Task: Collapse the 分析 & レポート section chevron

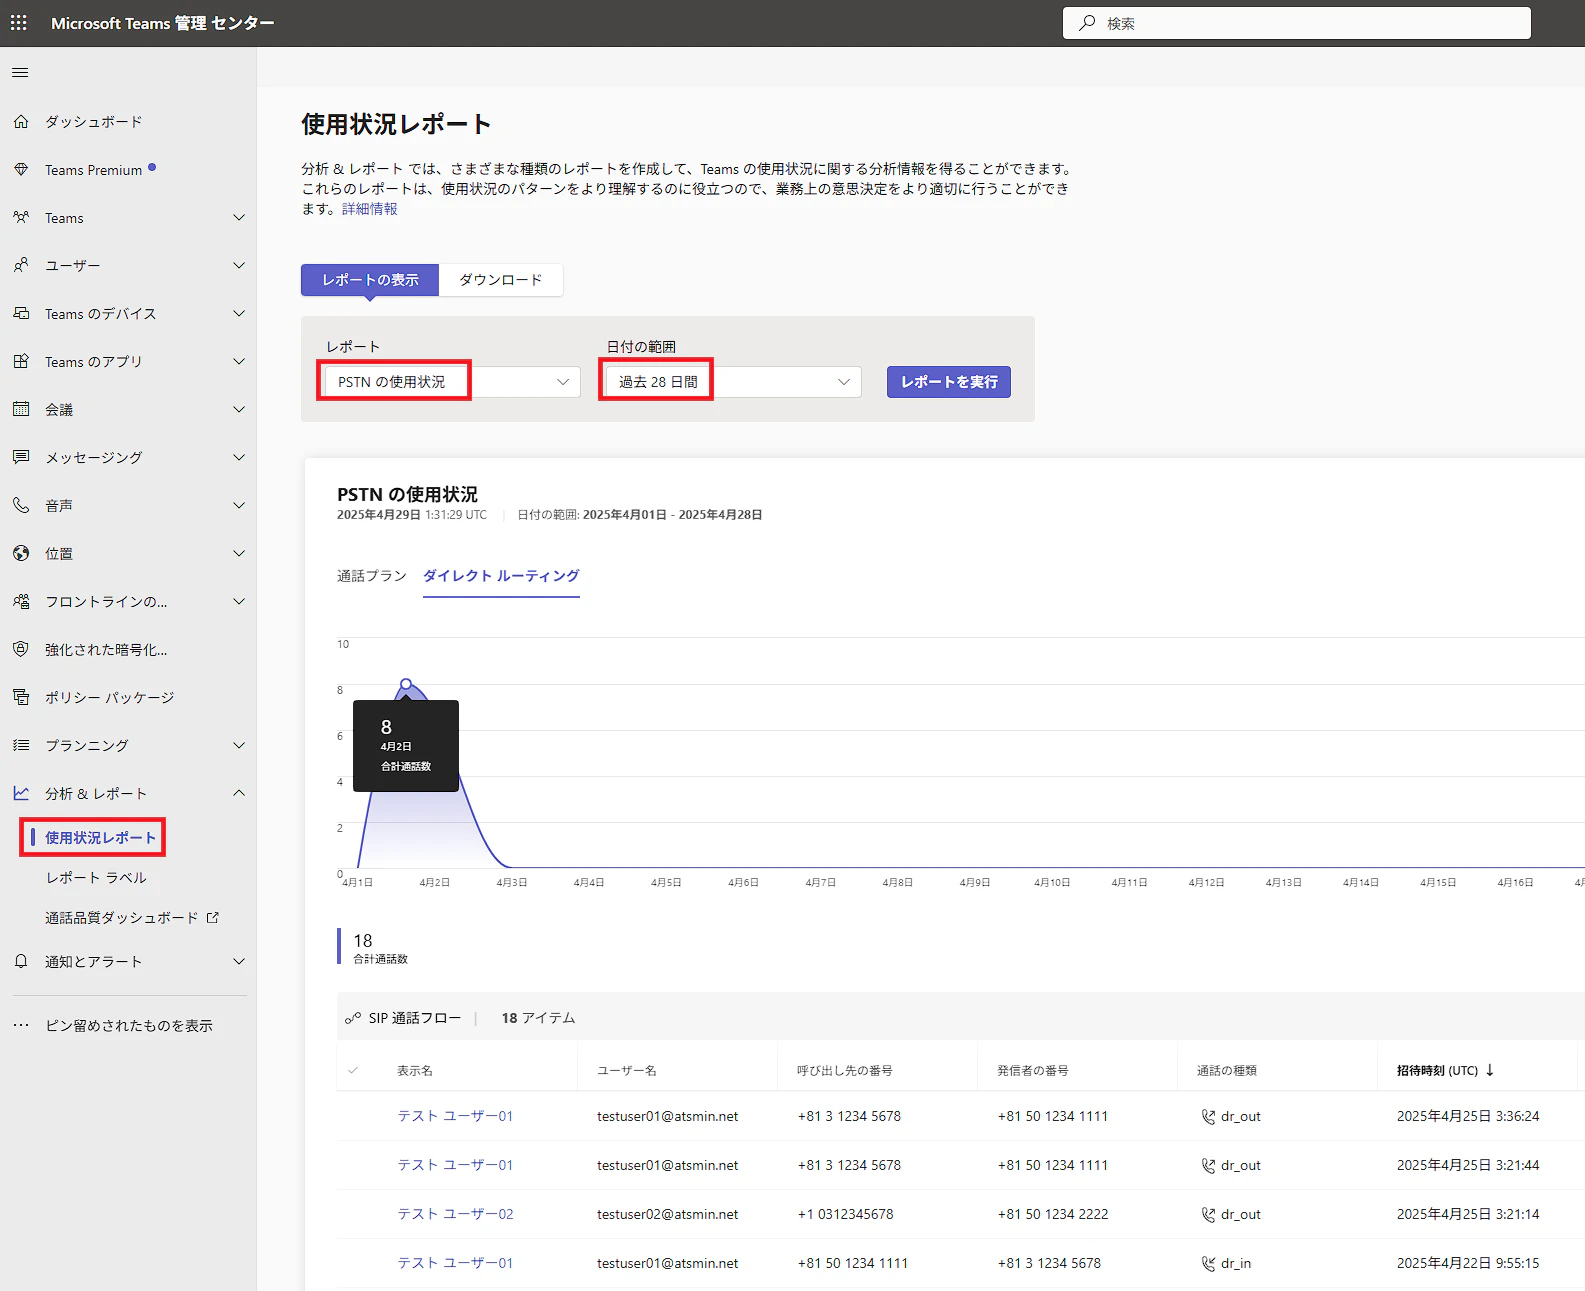Action: [x=239, y=793]
